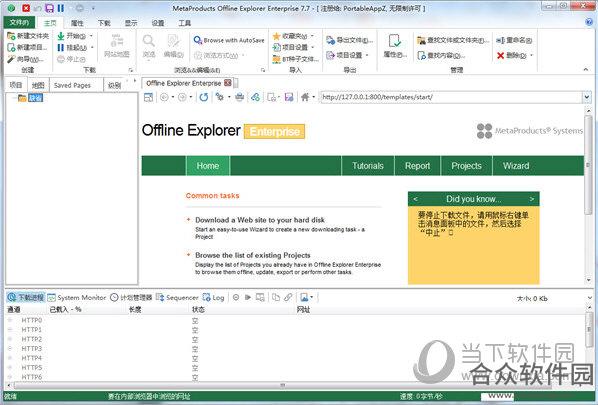The width and height of the screenshot is (598, 405).
Task: Switch to the 属性 ribbon tab
Action: tap(77, 23)
